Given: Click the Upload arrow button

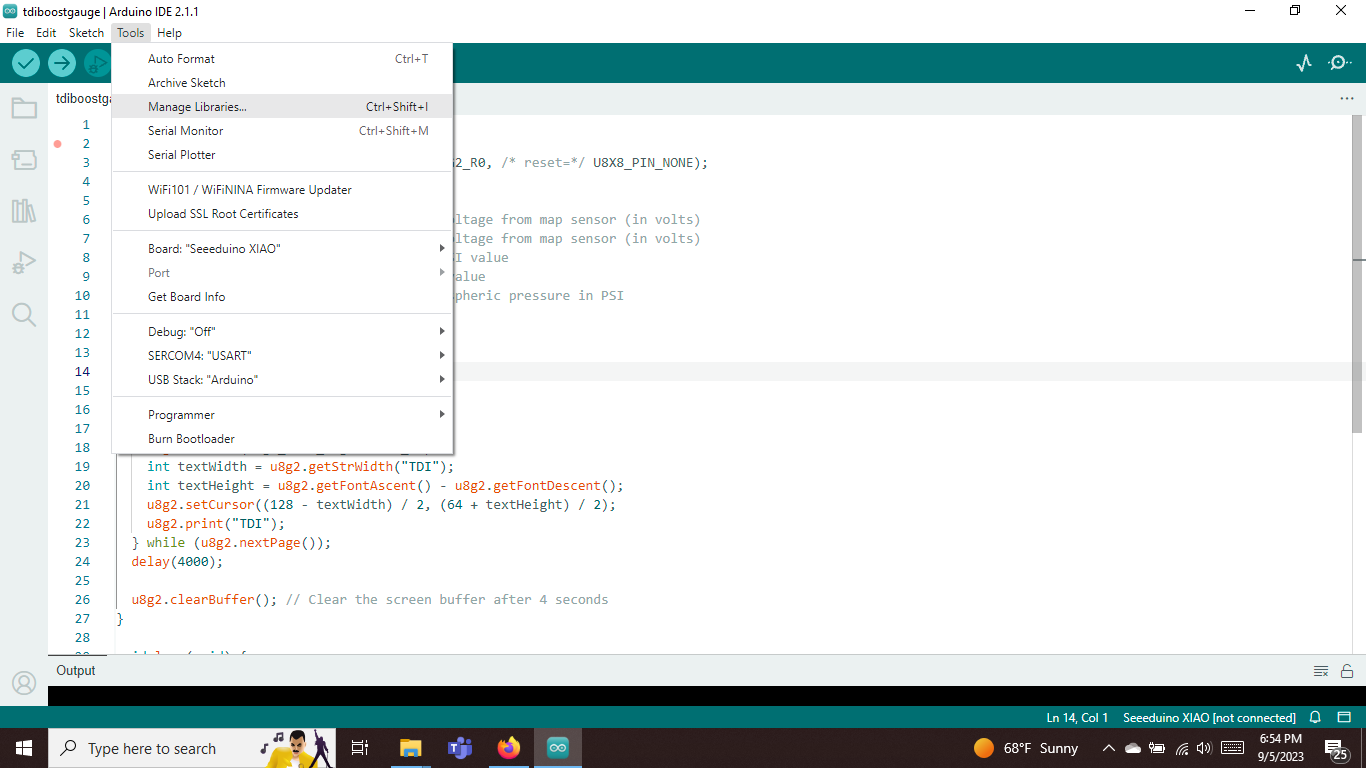Looking at the screenshot, I should coord(62,63).
